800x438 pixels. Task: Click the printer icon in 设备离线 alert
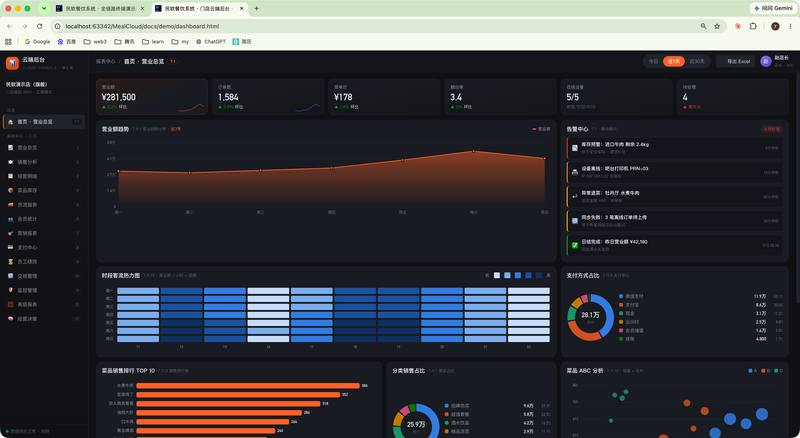click(574, 173)
